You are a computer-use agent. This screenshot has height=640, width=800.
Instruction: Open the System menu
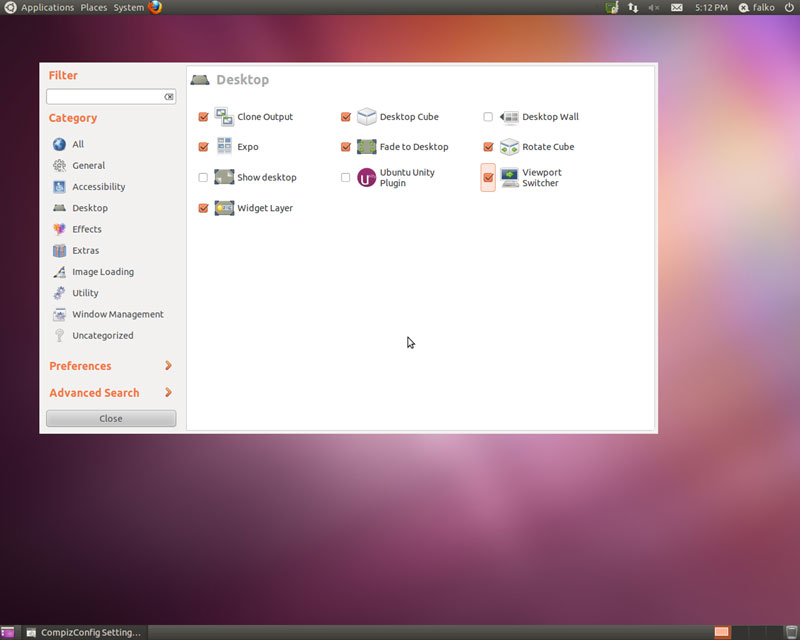pos(129,7)
